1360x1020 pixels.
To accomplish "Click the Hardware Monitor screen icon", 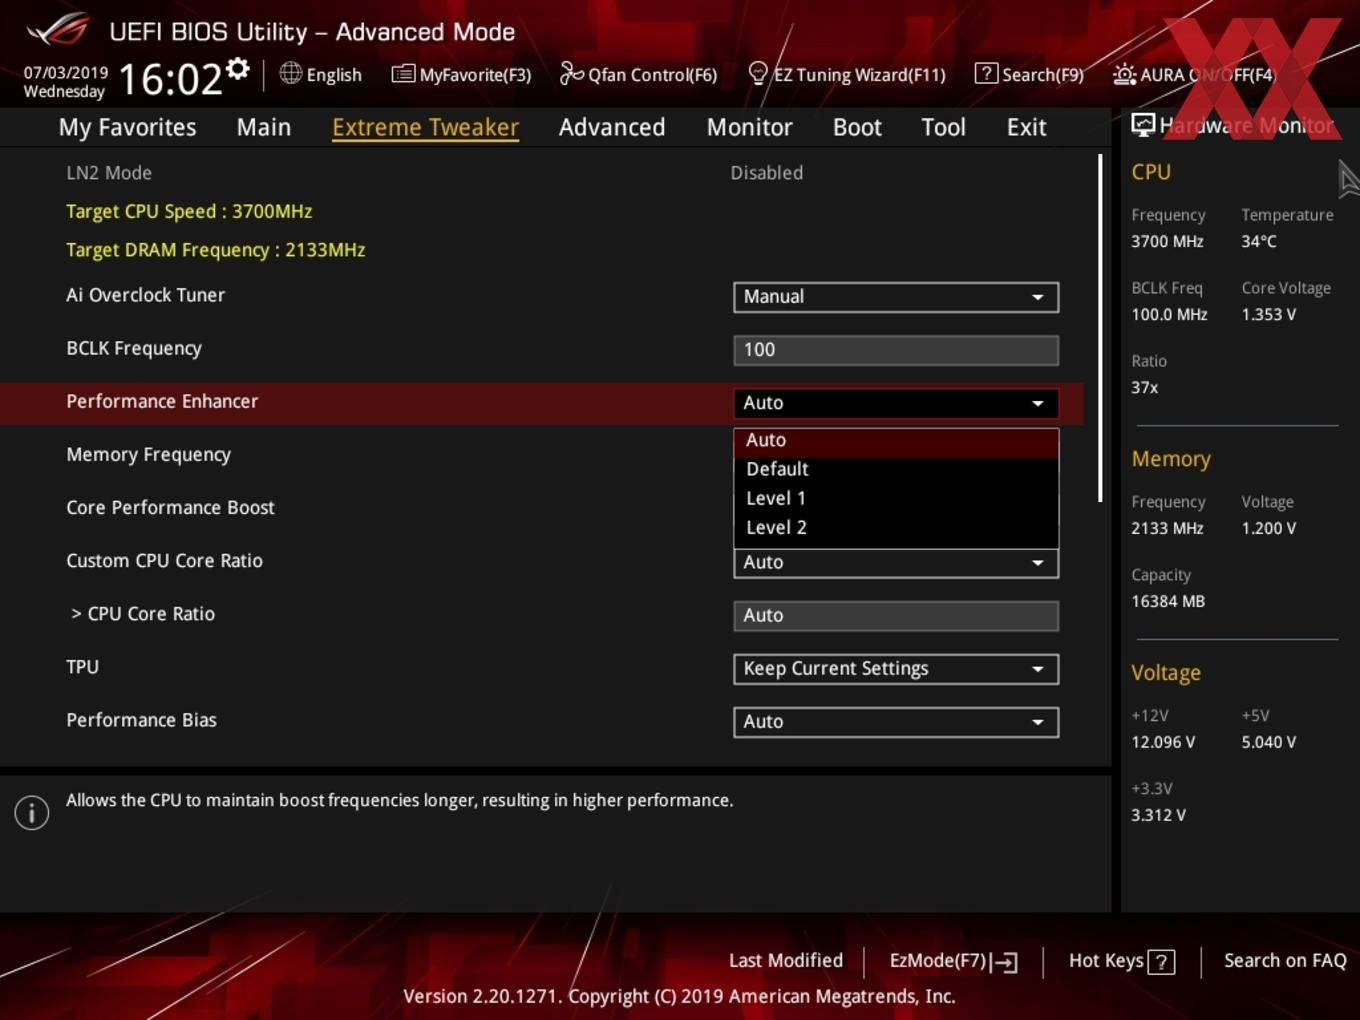I will [1143, 124].
